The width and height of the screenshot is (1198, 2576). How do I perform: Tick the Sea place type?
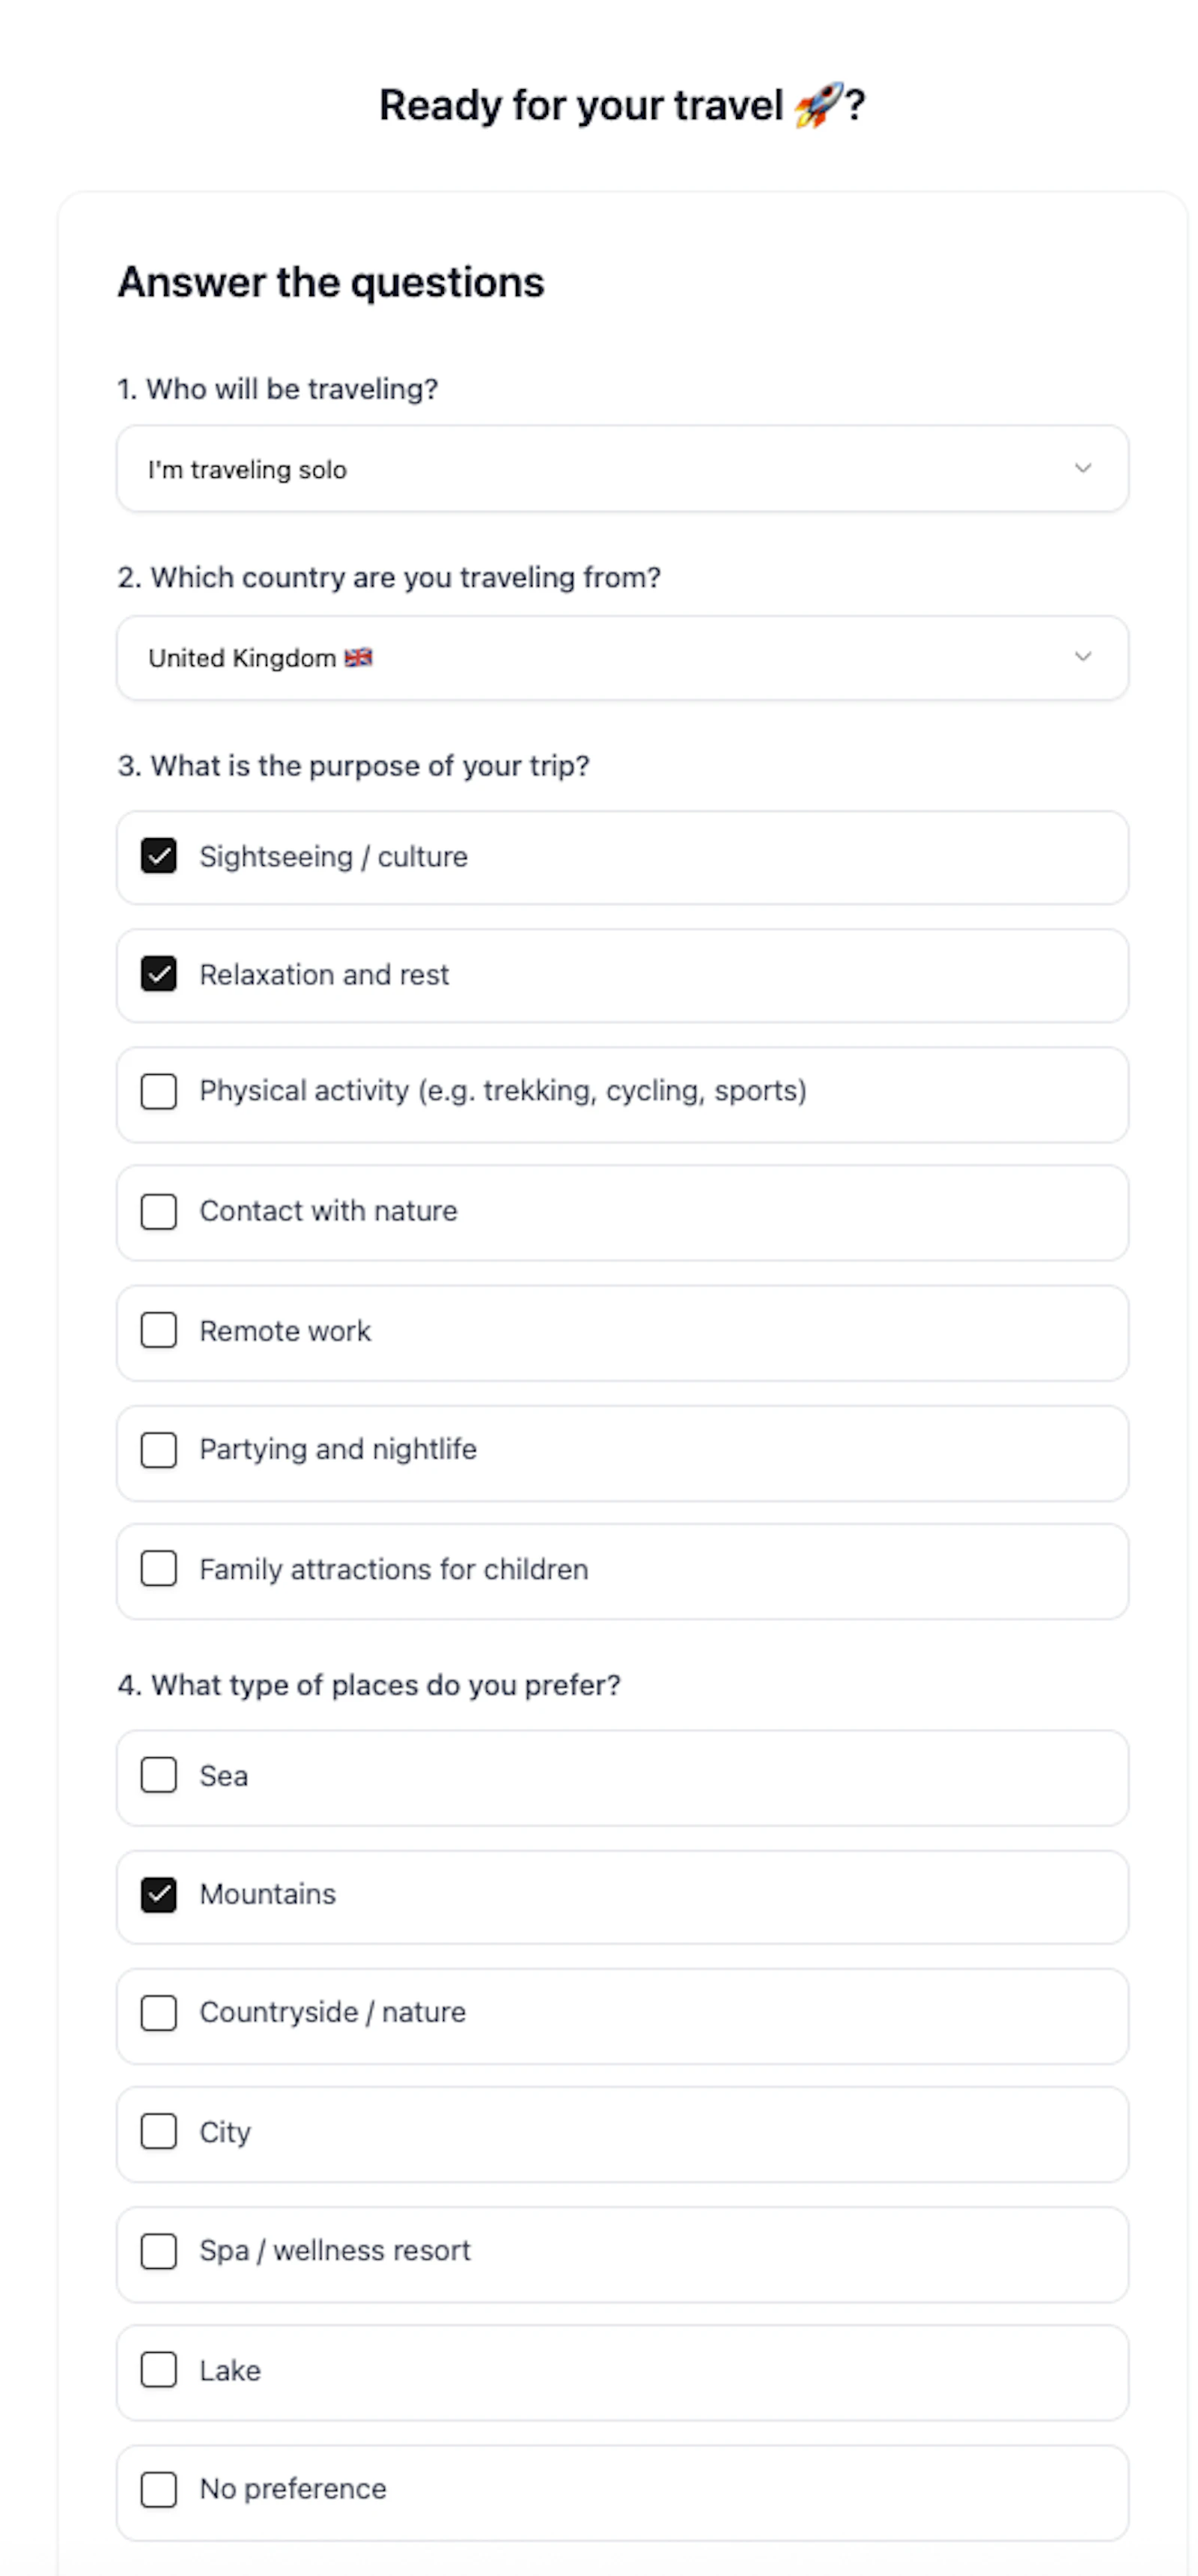[159, 1776]
